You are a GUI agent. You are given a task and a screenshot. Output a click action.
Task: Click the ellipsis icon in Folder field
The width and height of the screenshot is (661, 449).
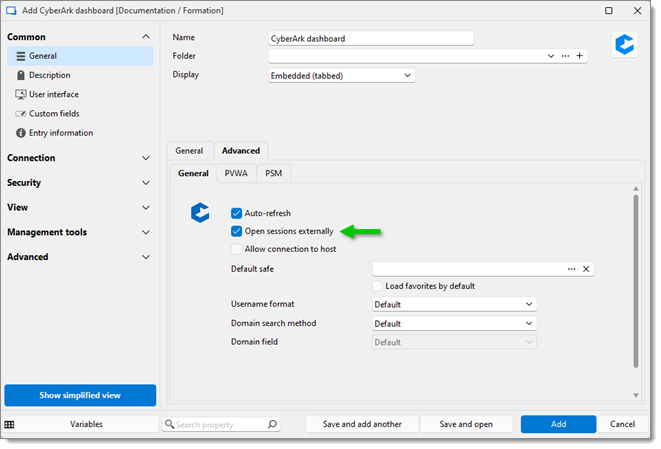[565, 56]
